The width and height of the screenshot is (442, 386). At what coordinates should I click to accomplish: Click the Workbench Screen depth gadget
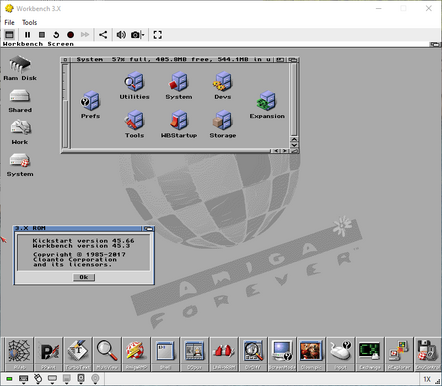coord(435,44)
